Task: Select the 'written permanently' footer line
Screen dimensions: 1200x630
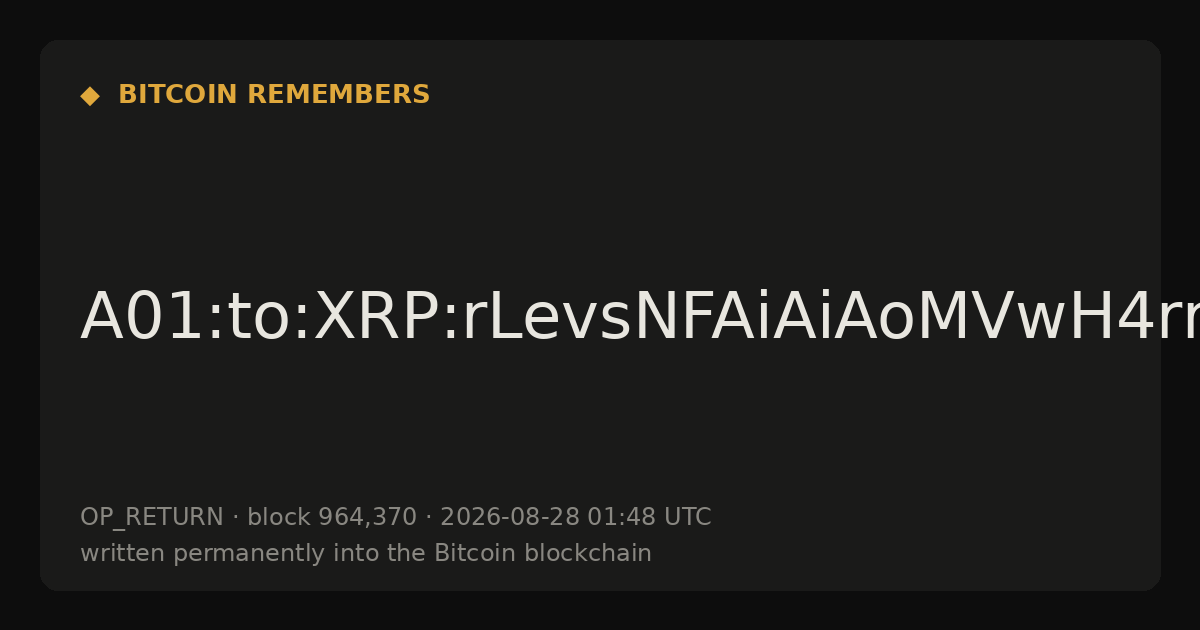Action: (x=366, y=554)
